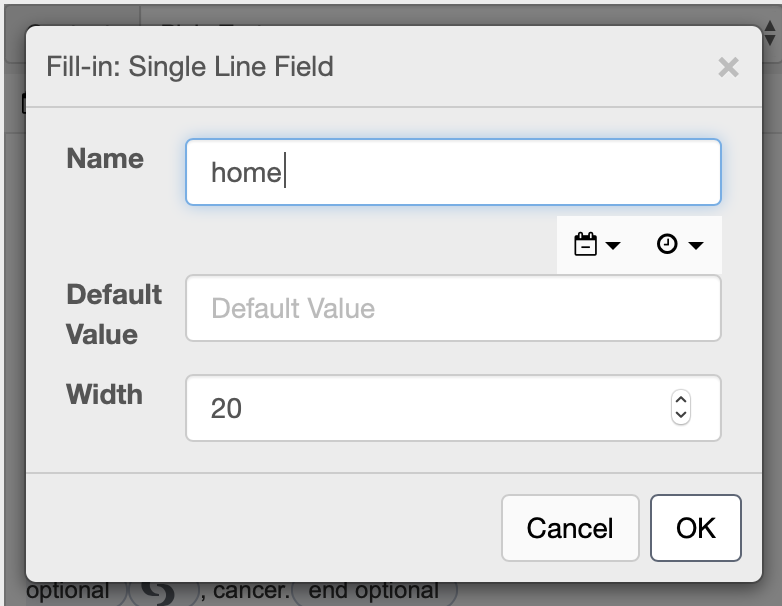Click into the Default Value input
Image resolution: width=782 pixels, height=606 pixels.
coord(453,308)
